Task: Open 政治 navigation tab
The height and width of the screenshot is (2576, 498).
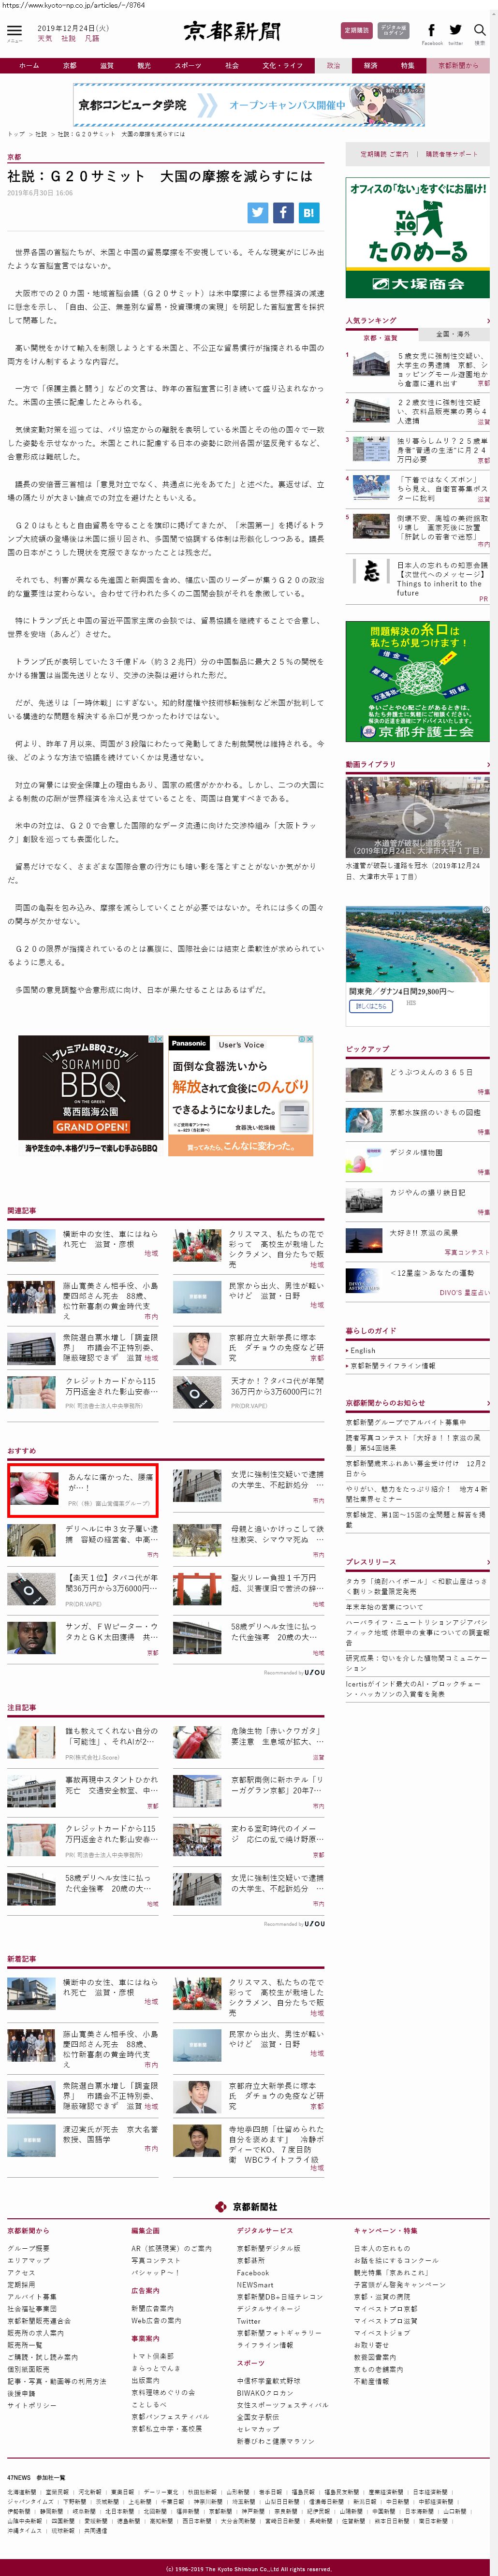Action: (x=333, y=65)
